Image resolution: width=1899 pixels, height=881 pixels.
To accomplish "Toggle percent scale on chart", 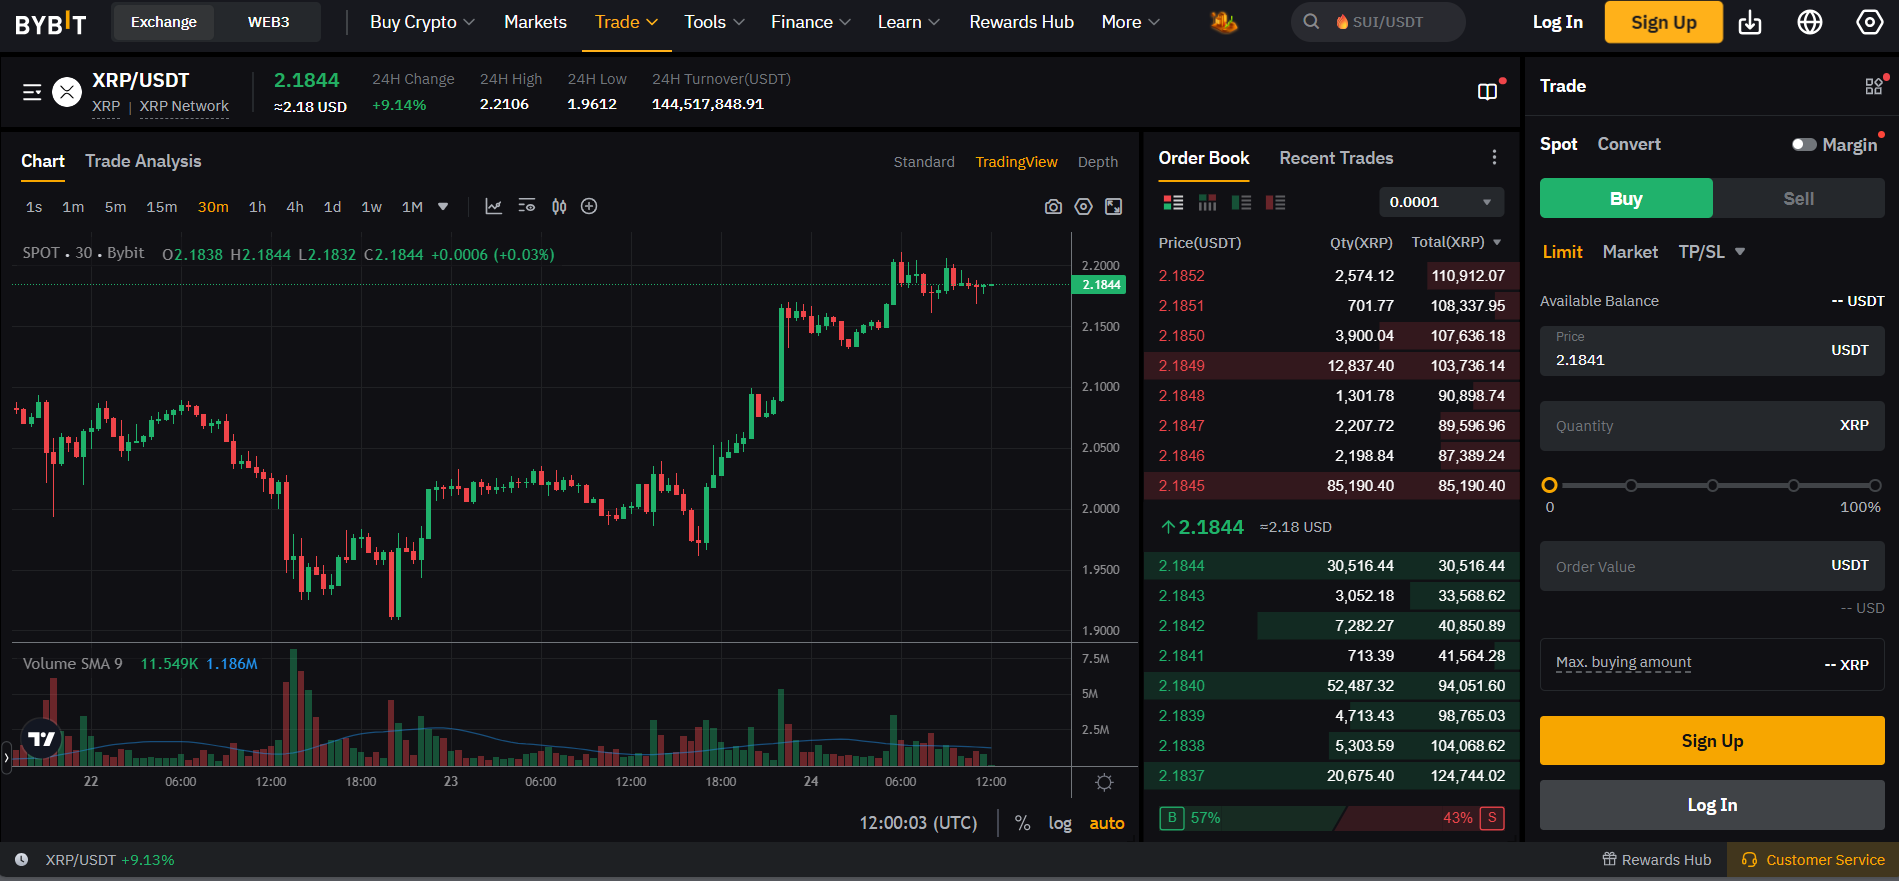I will click(1022, 823).
